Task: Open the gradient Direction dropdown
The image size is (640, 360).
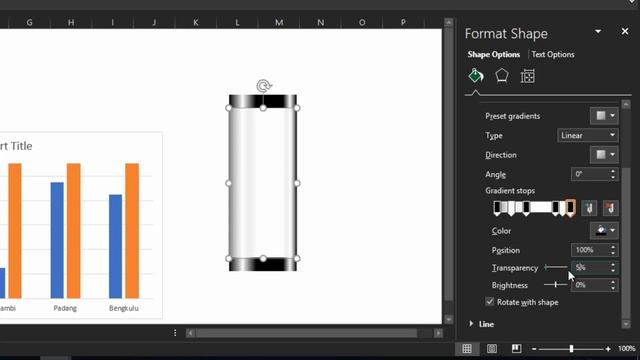Action: (604, 155)
